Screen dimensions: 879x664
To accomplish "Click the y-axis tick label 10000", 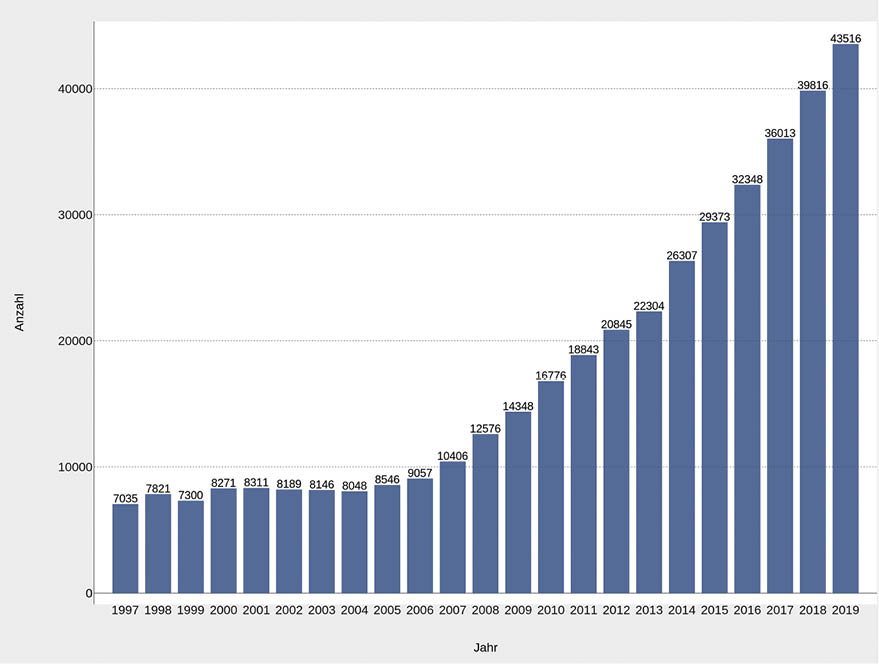I will pos(75,467).
